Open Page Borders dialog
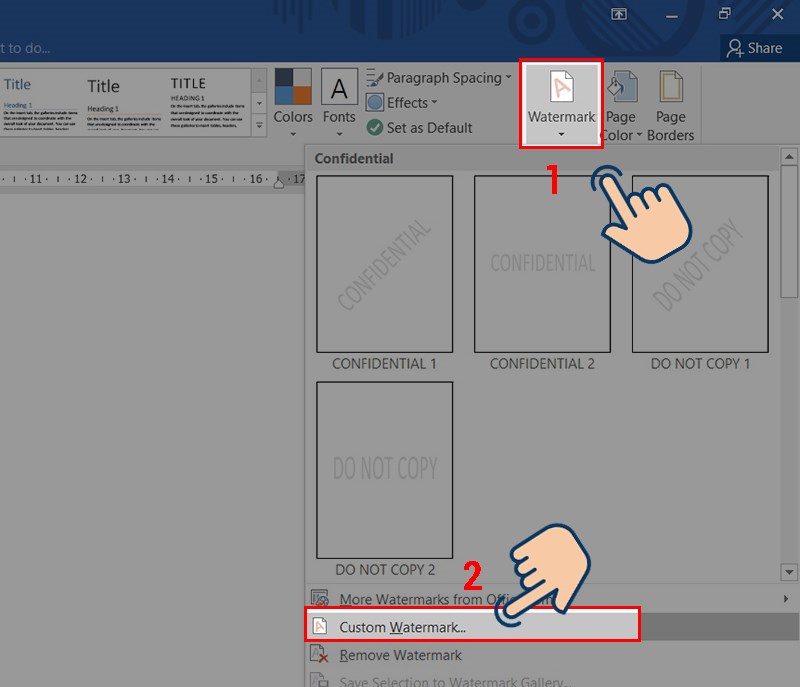 [670, 106]
